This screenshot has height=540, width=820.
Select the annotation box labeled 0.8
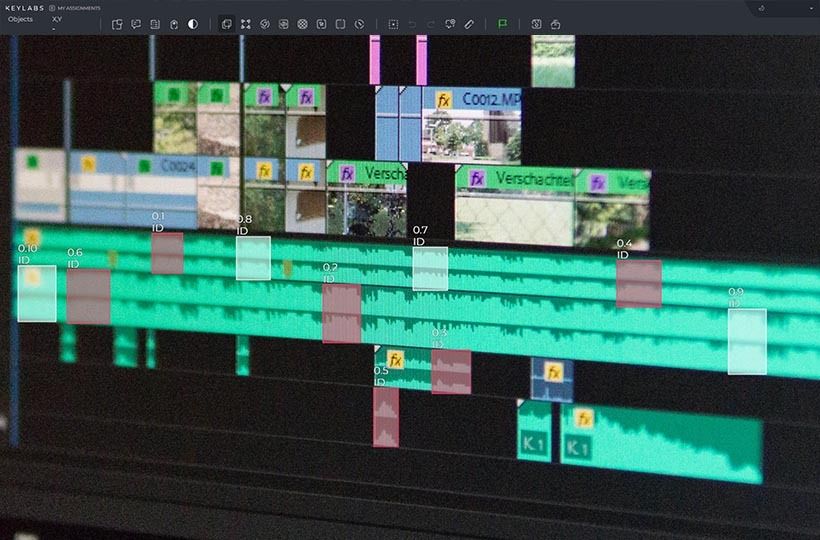coord(253,258)
